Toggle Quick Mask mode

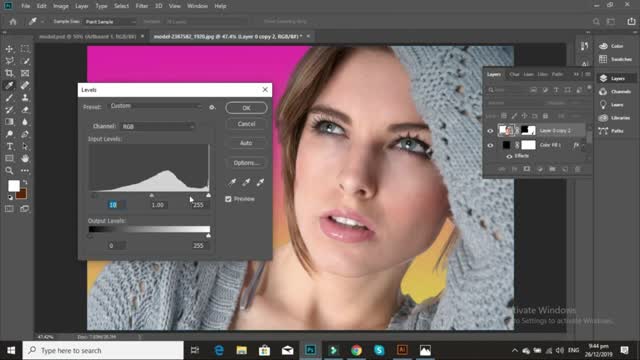[x=9, y=209]
